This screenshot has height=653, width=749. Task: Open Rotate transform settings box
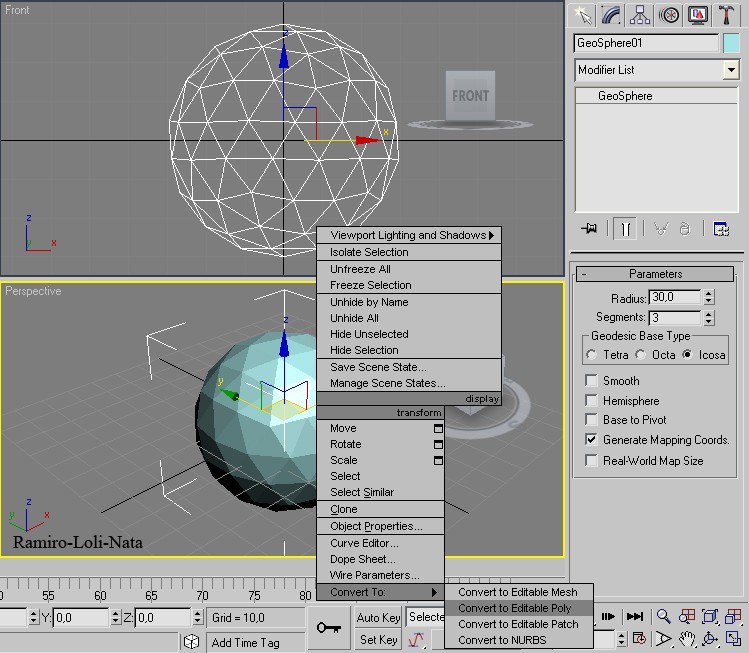pyautogui.click(x=438, y=444)
